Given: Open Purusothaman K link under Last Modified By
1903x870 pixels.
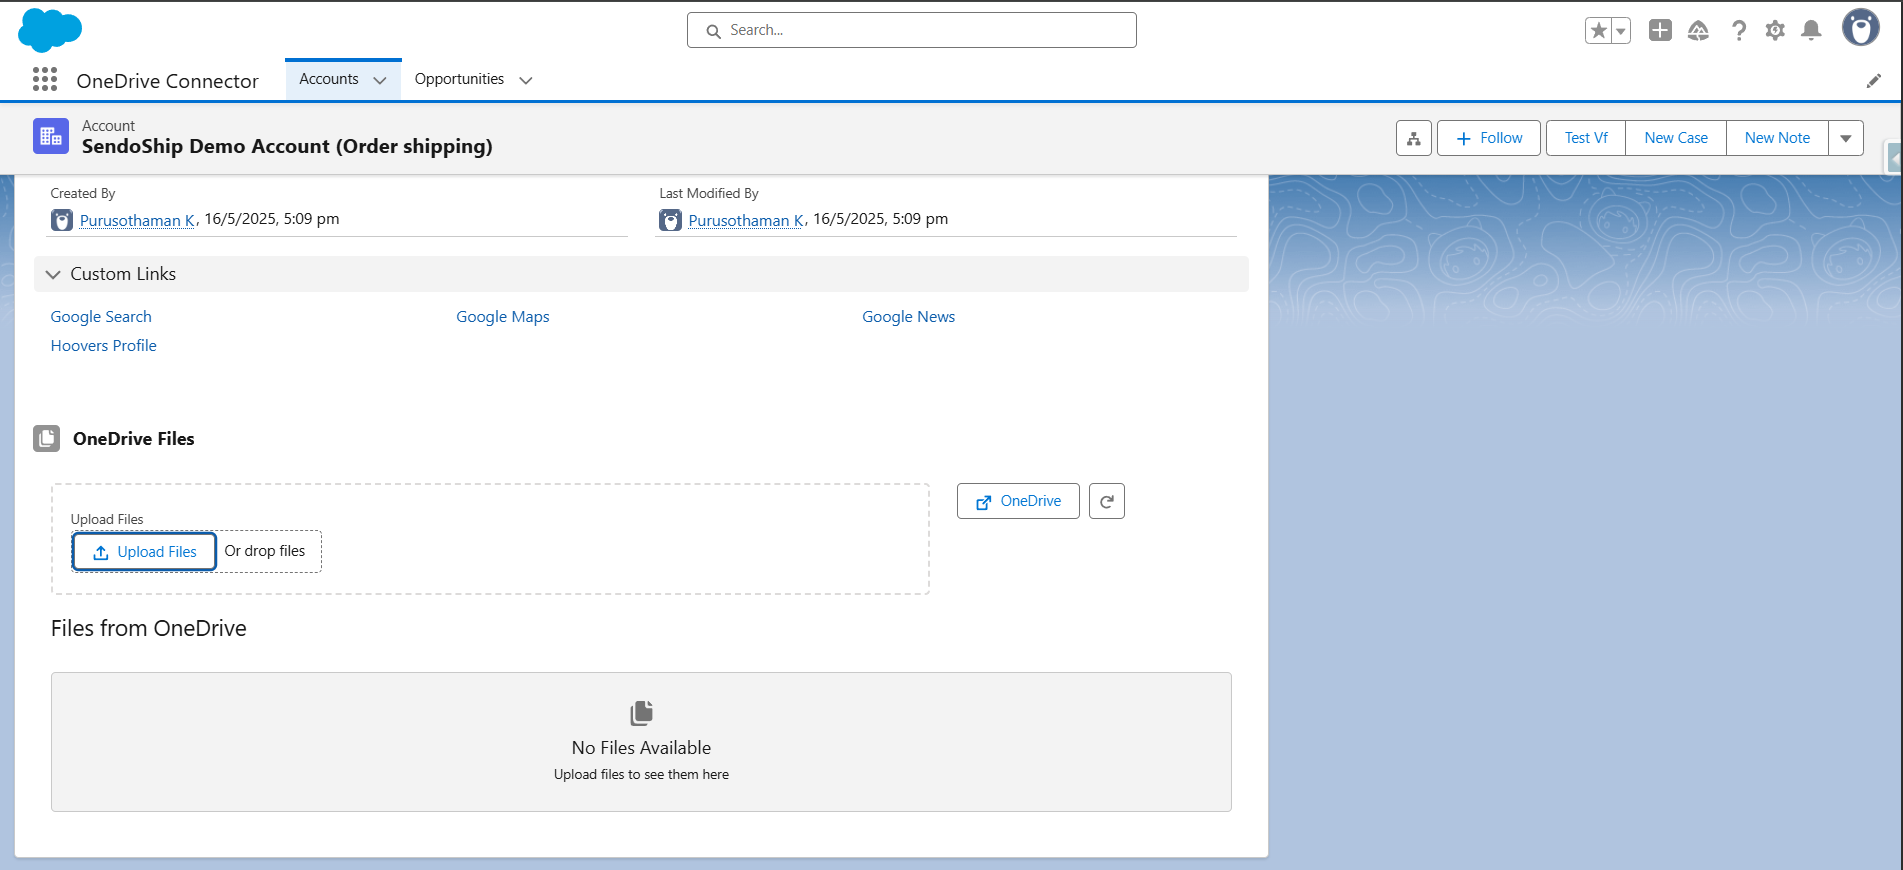Looking at the screenshot, I should coord(747,220).
